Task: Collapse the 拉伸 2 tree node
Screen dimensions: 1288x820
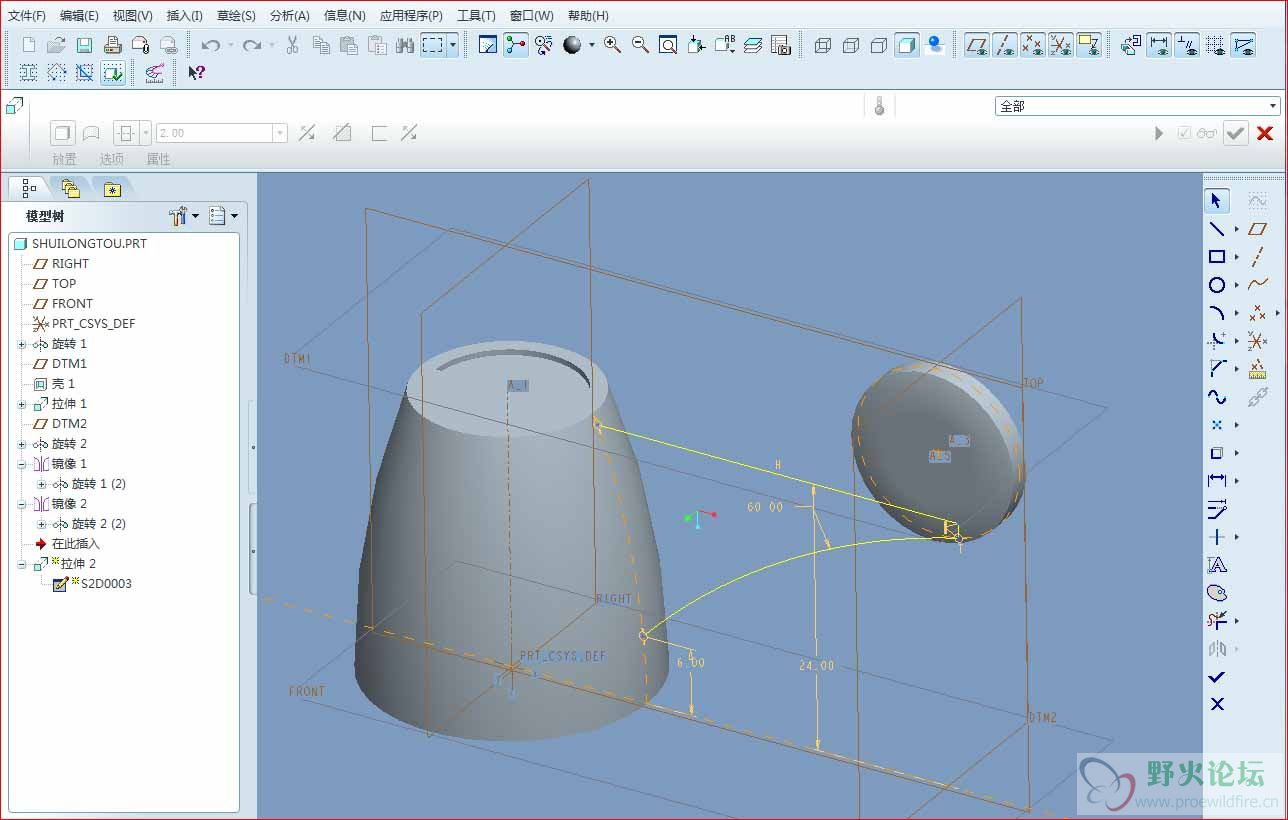Action: [22, 564]
